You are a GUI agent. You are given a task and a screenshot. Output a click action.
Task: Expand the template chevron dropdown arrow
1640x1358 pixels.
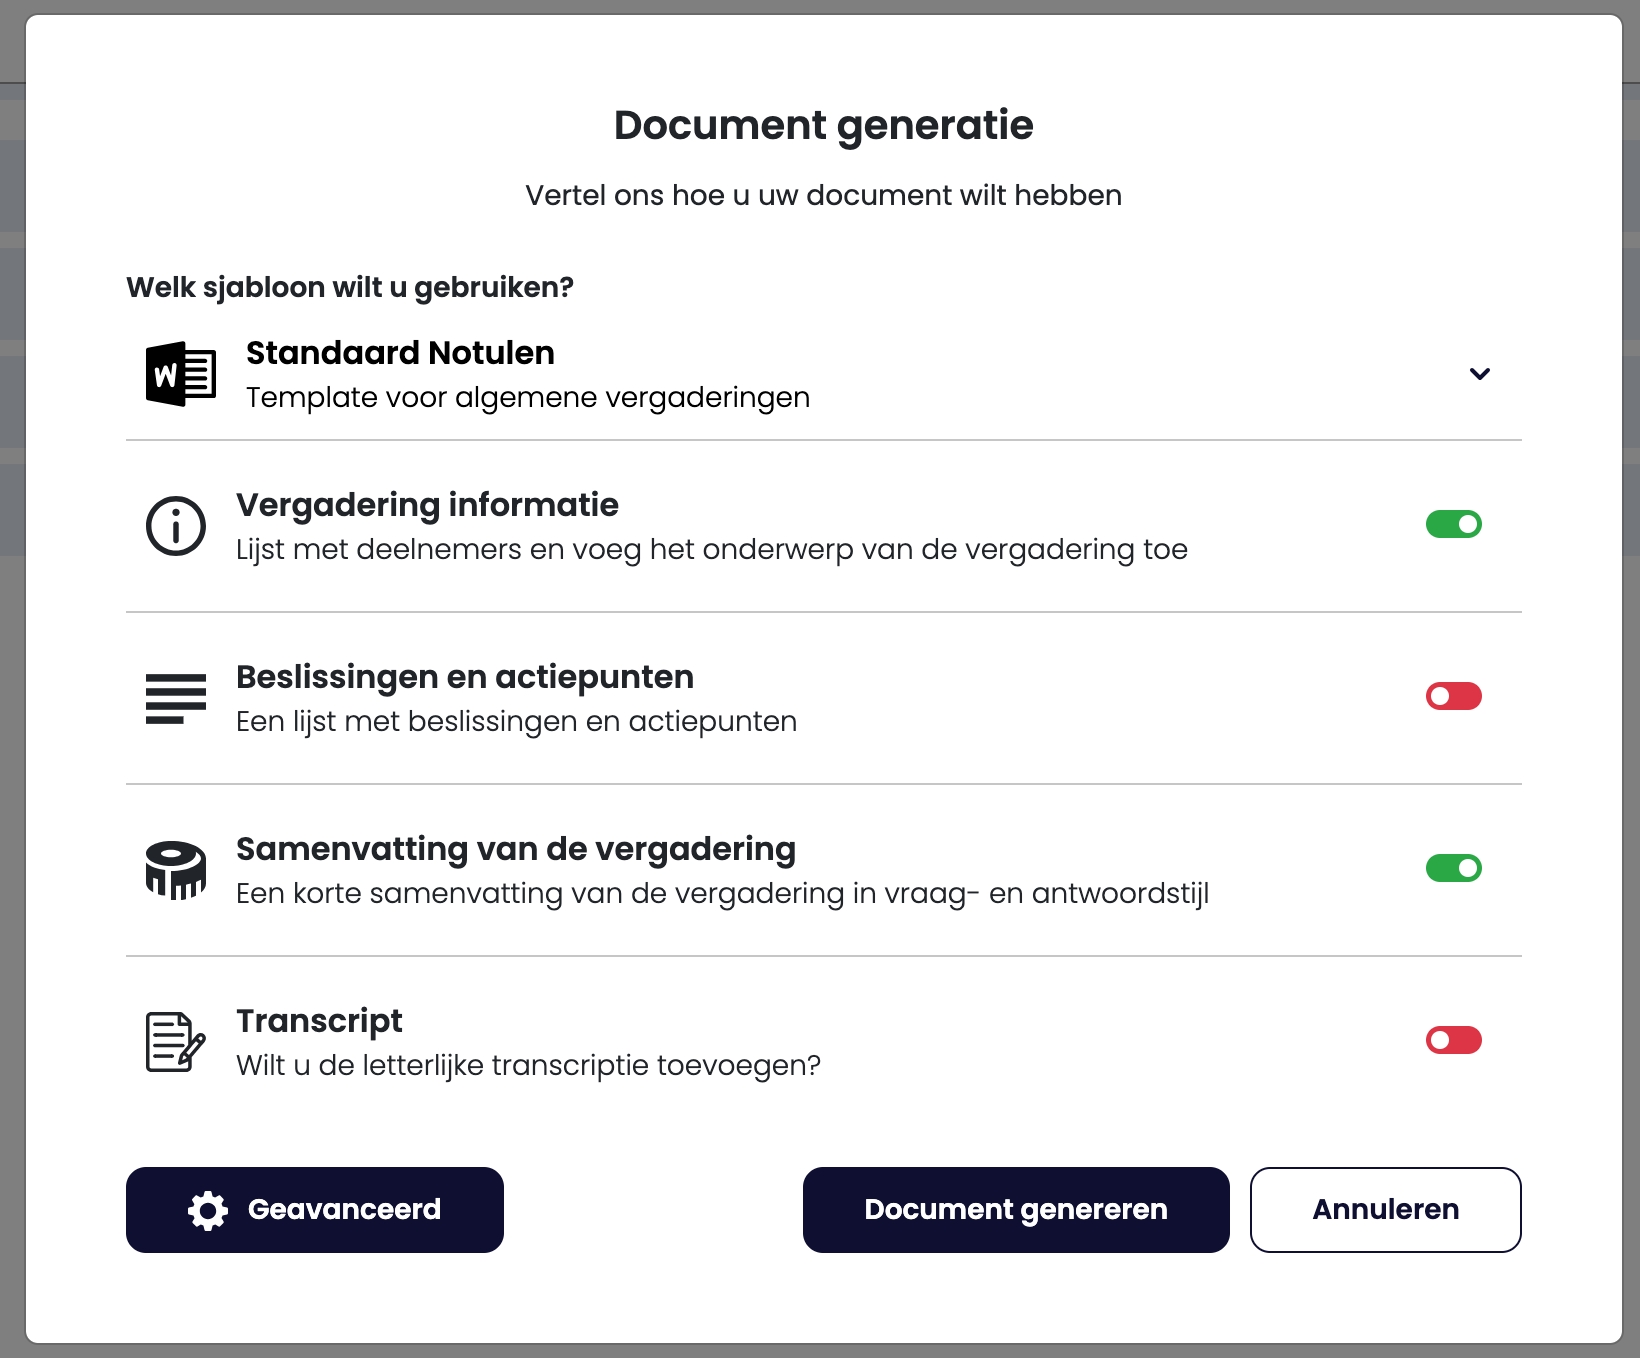(x=1479, y=374)
